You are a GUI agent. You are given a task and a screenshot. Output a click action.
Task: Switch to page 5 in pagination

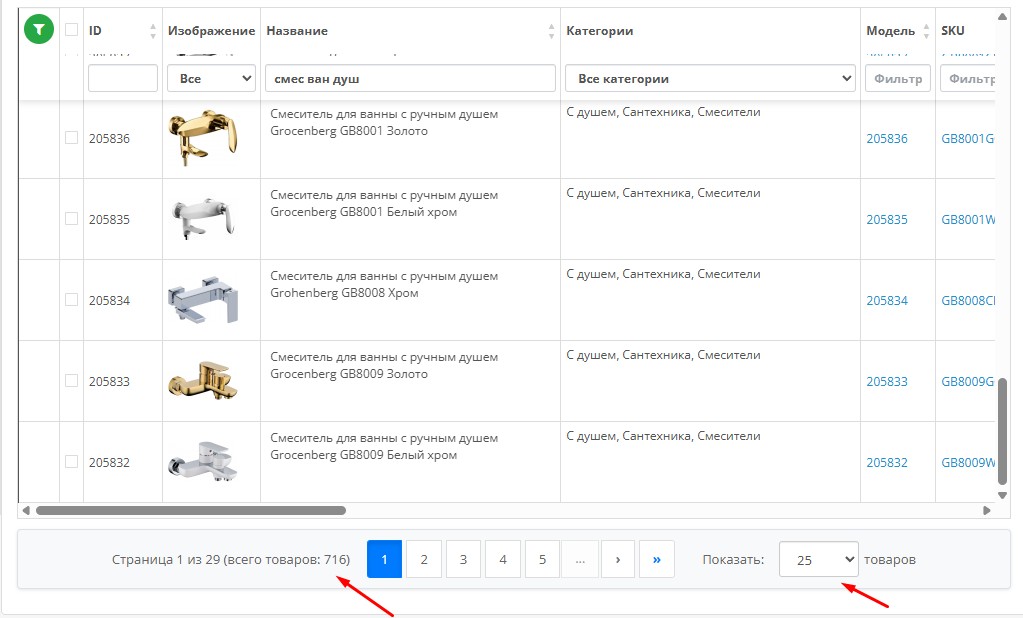(542, 560)
